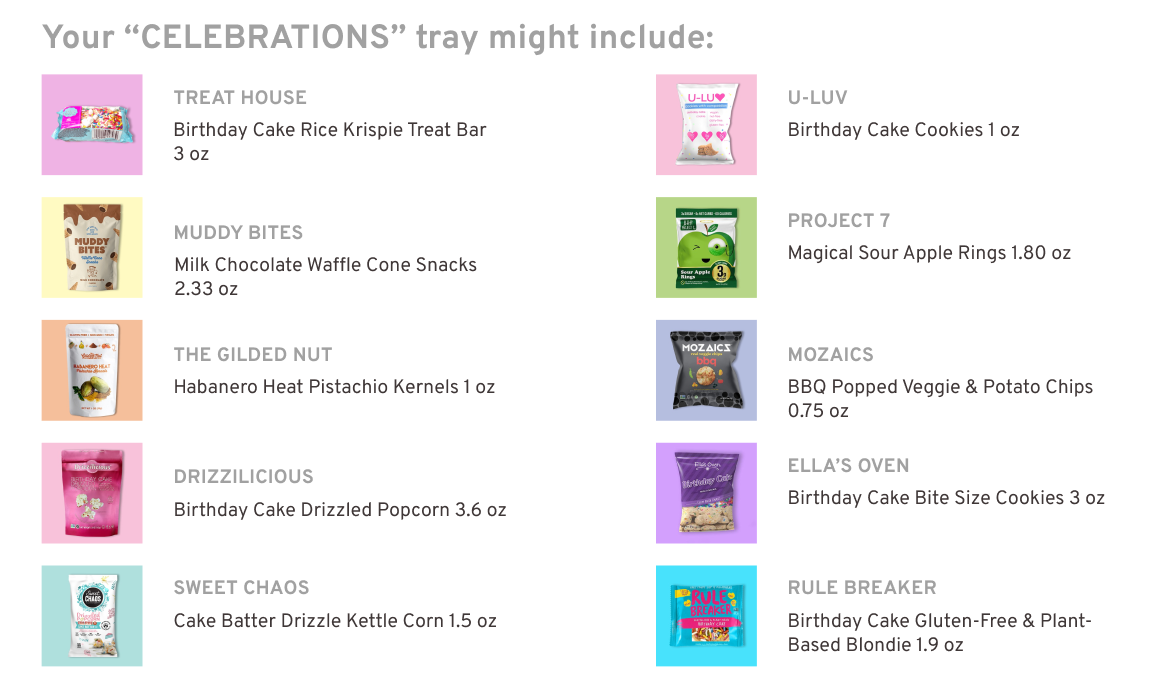Select the RULE BREAKER brand heading
Screen dimensions: 1158x676
tap(862, 588)
